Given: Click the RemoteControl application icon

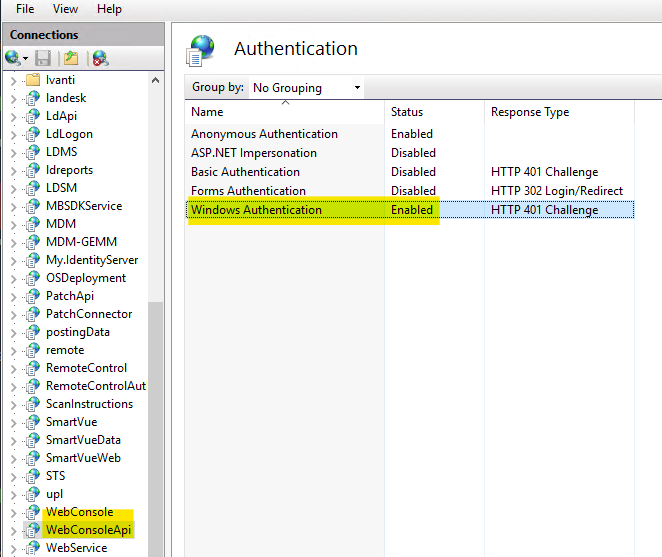Looking at the screenshot, I should click(33, 368).
